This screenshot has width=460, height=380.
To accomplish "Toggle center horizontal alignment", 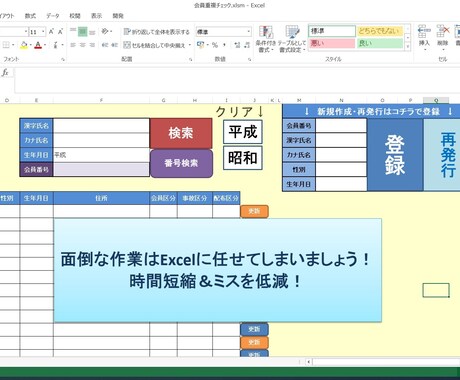I will tap(83, 45).
